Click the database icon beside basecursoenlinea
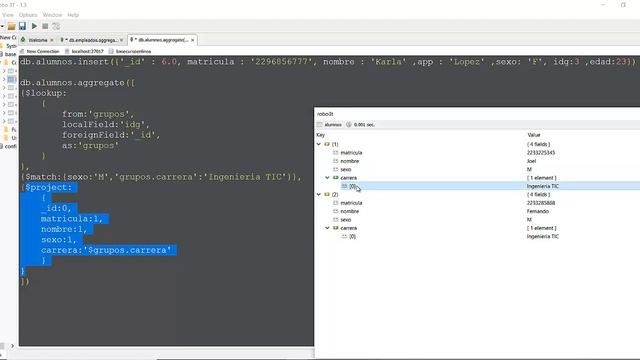 (x=111, y=51)
